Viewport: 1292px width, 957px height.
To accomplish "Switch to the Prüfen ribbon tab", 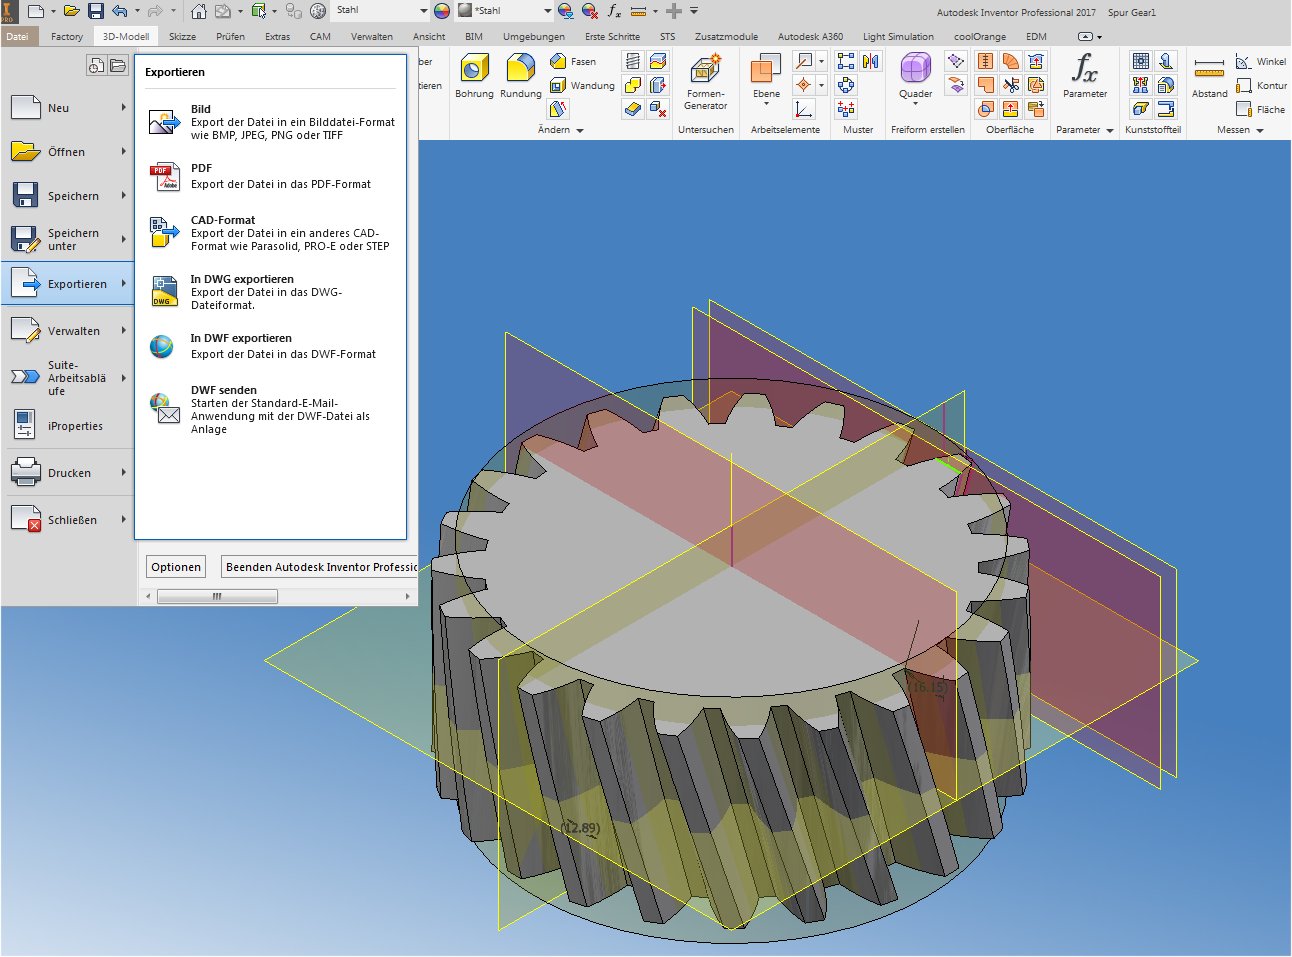I will (230, 37).
